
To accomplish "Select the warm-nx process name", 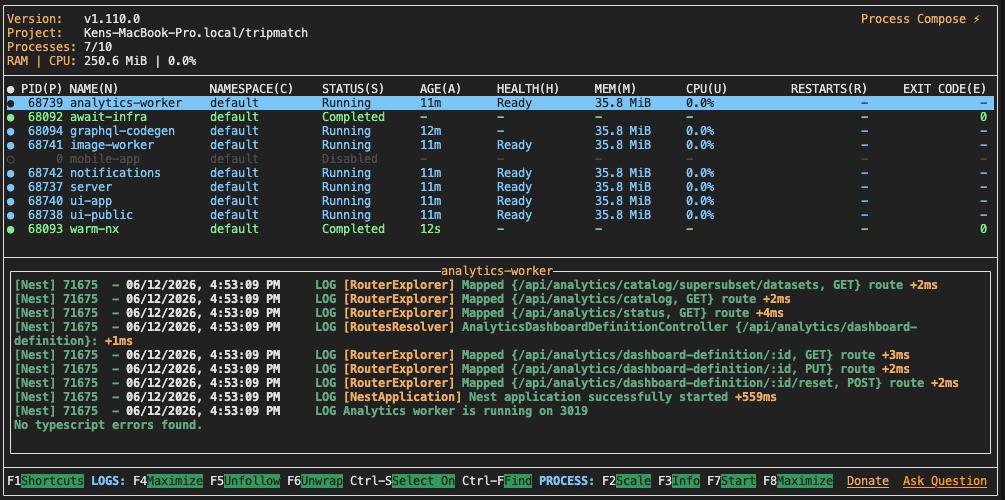I will [x=94, y=229].
